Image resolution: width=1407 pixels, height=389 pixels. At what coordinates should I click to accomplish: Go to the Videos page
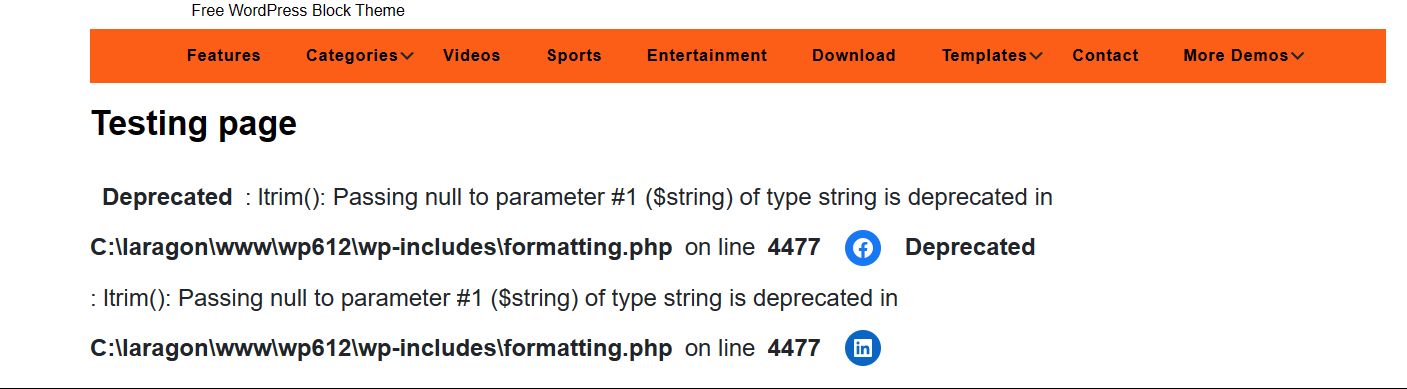click(472, 56)
